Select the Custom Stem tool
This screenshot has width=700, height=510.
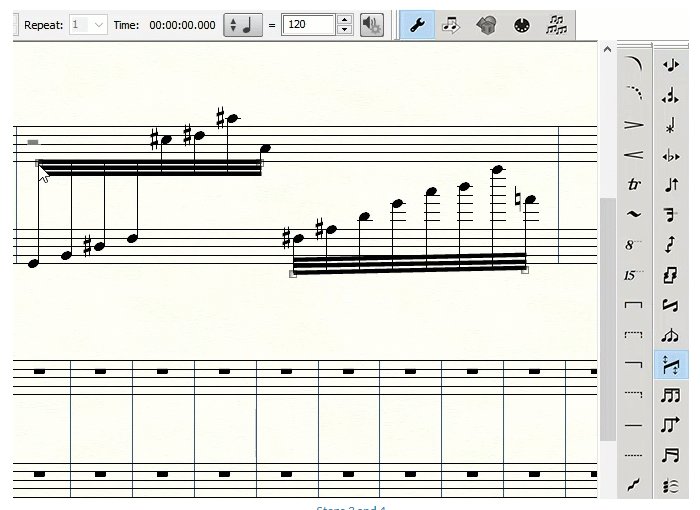[x=671, y=335]
